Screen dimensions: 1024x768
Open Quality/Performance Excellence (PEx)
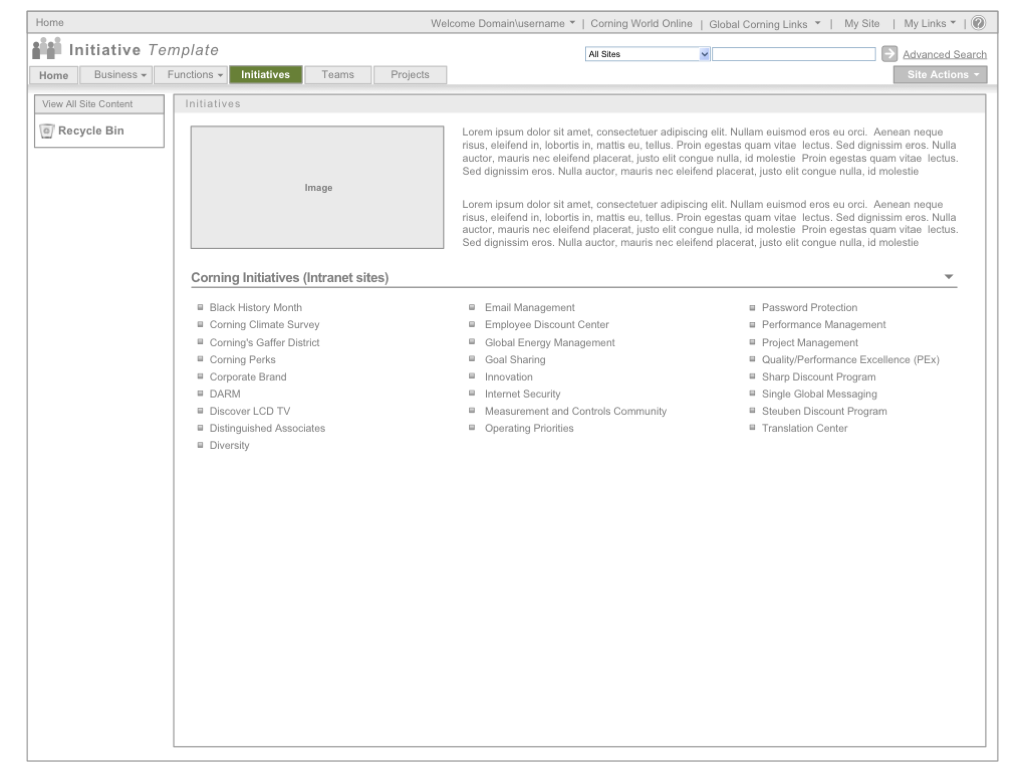[850, 360]
